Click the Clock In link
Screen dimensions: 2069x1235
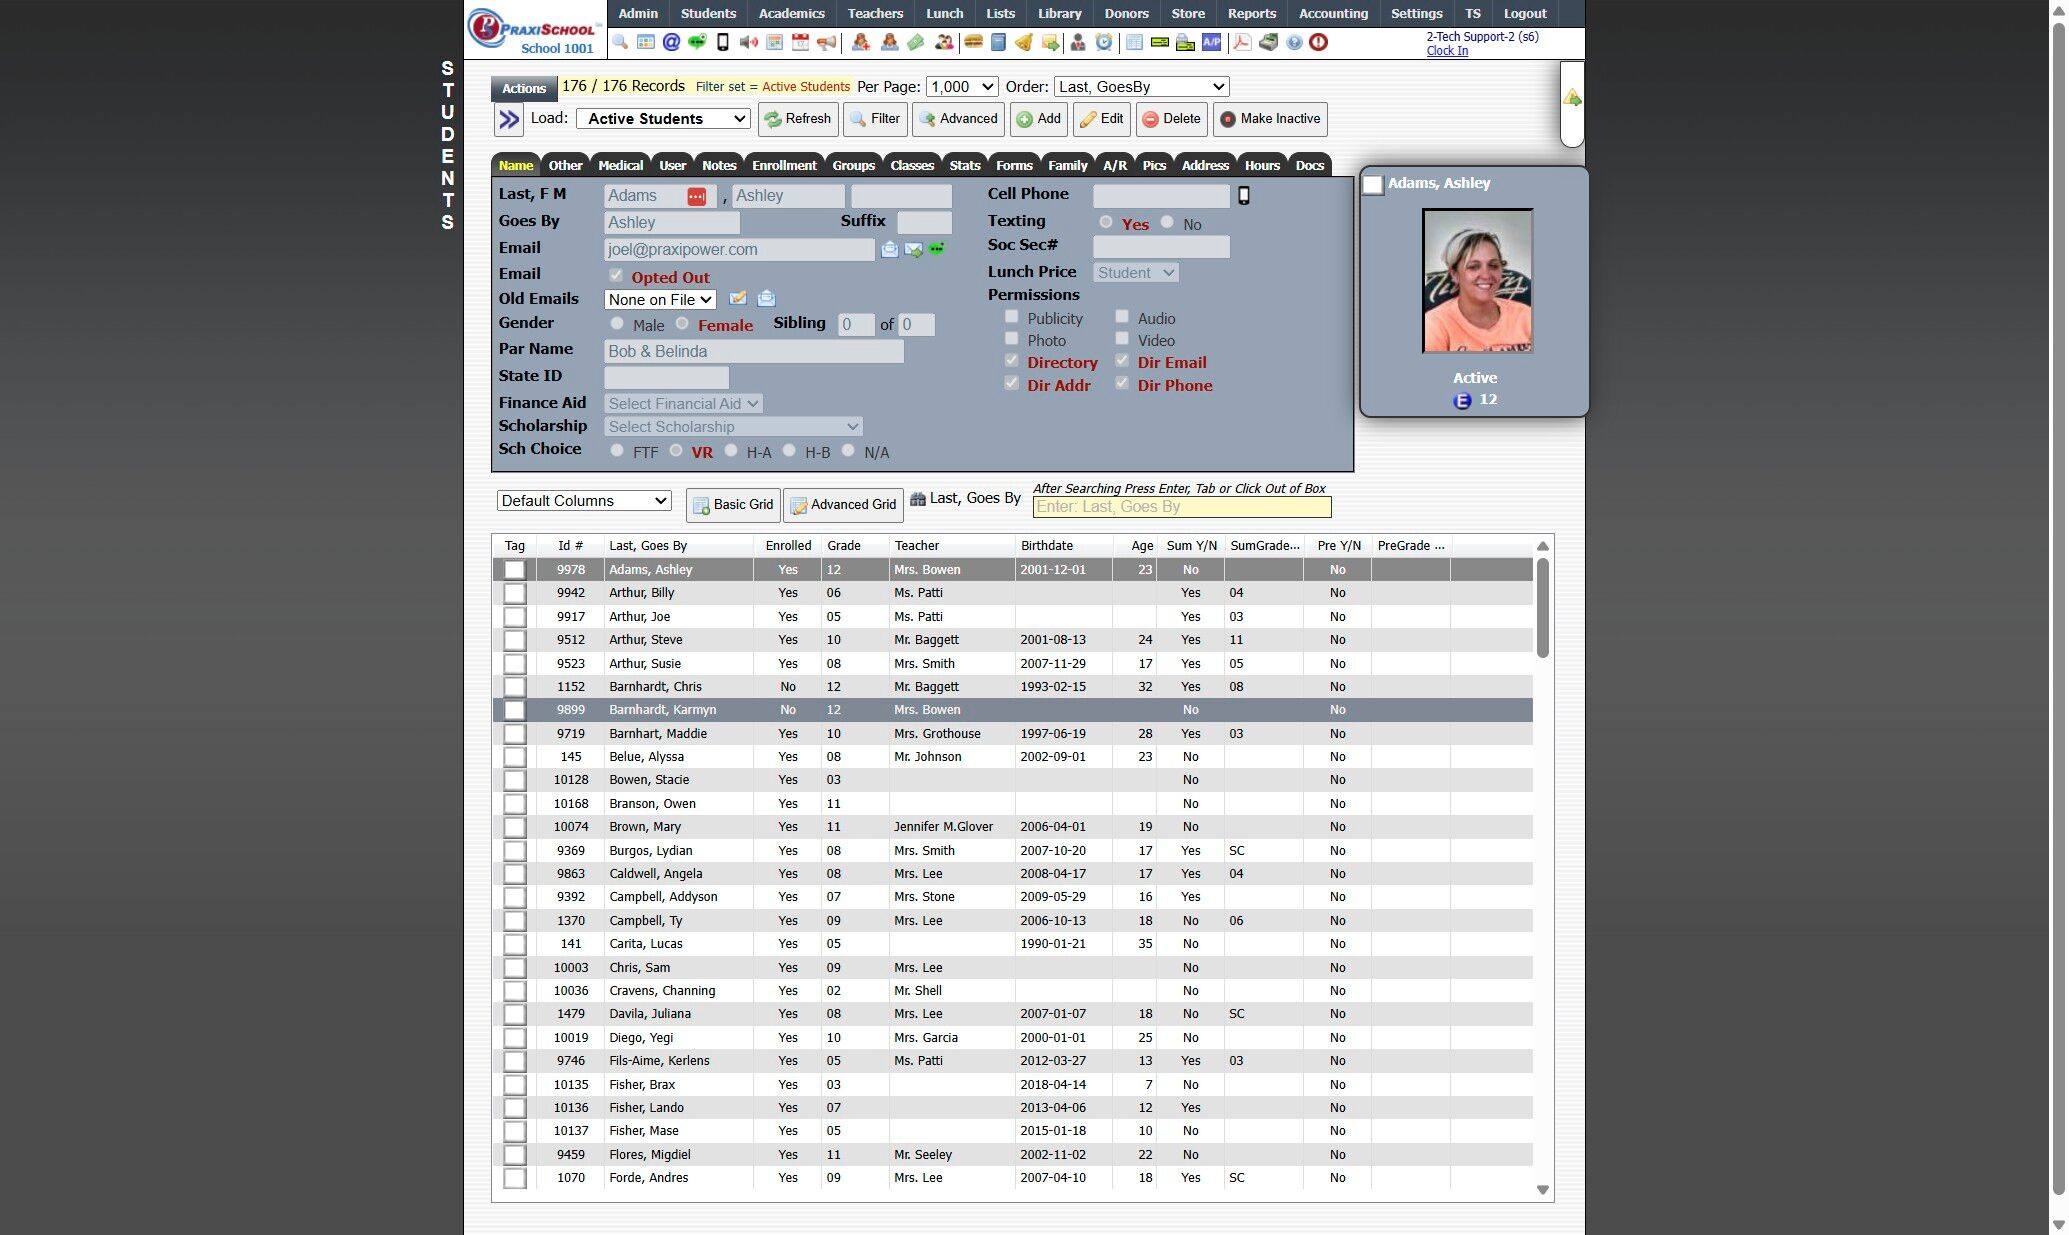click(1447, 51)
